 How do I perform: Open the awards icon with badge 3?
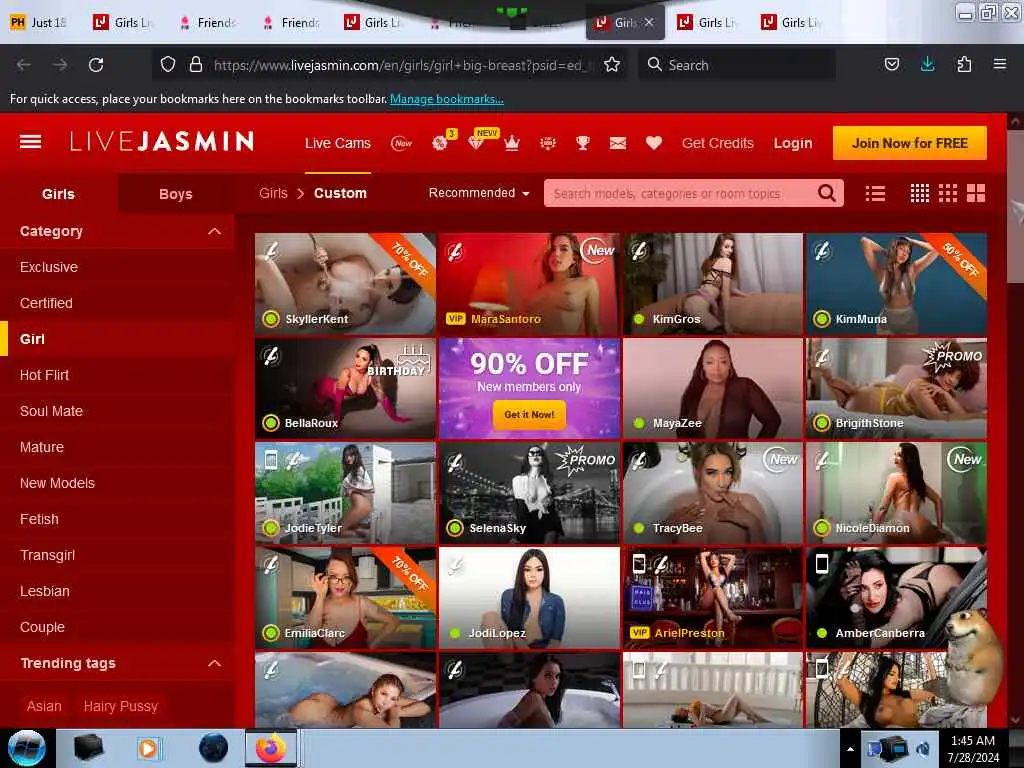(x=441, y=141)
